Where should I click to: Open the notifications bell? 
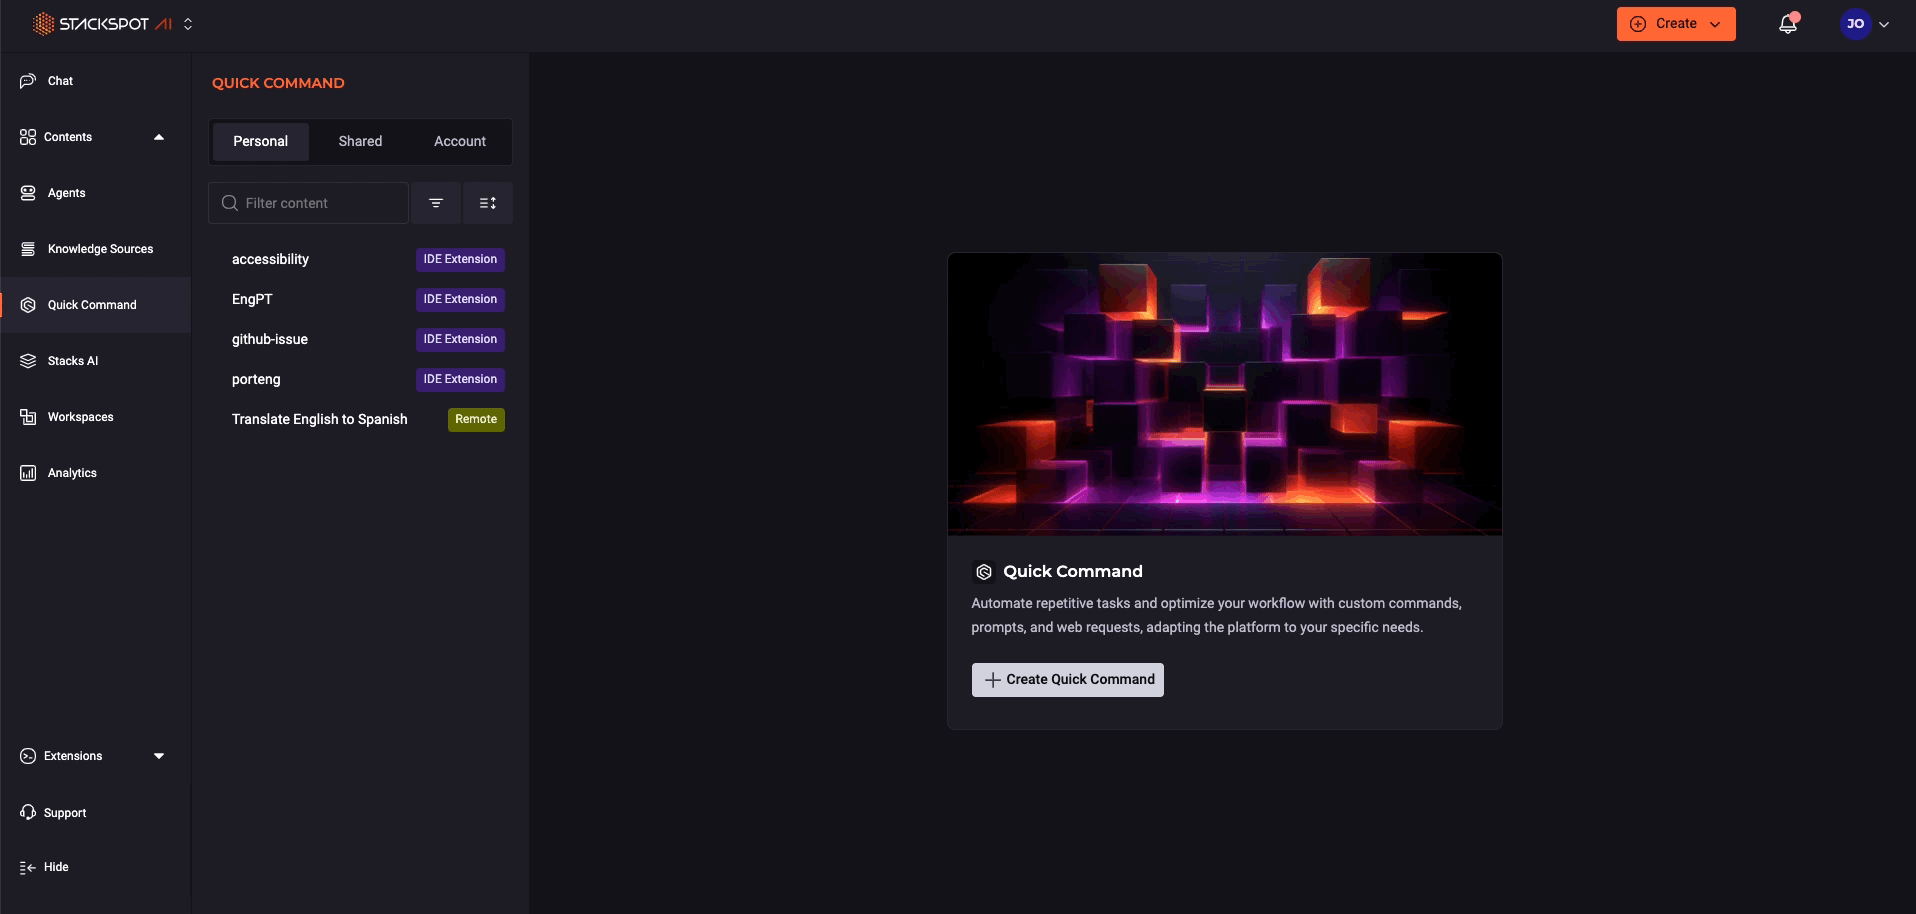click(1787, 23)
